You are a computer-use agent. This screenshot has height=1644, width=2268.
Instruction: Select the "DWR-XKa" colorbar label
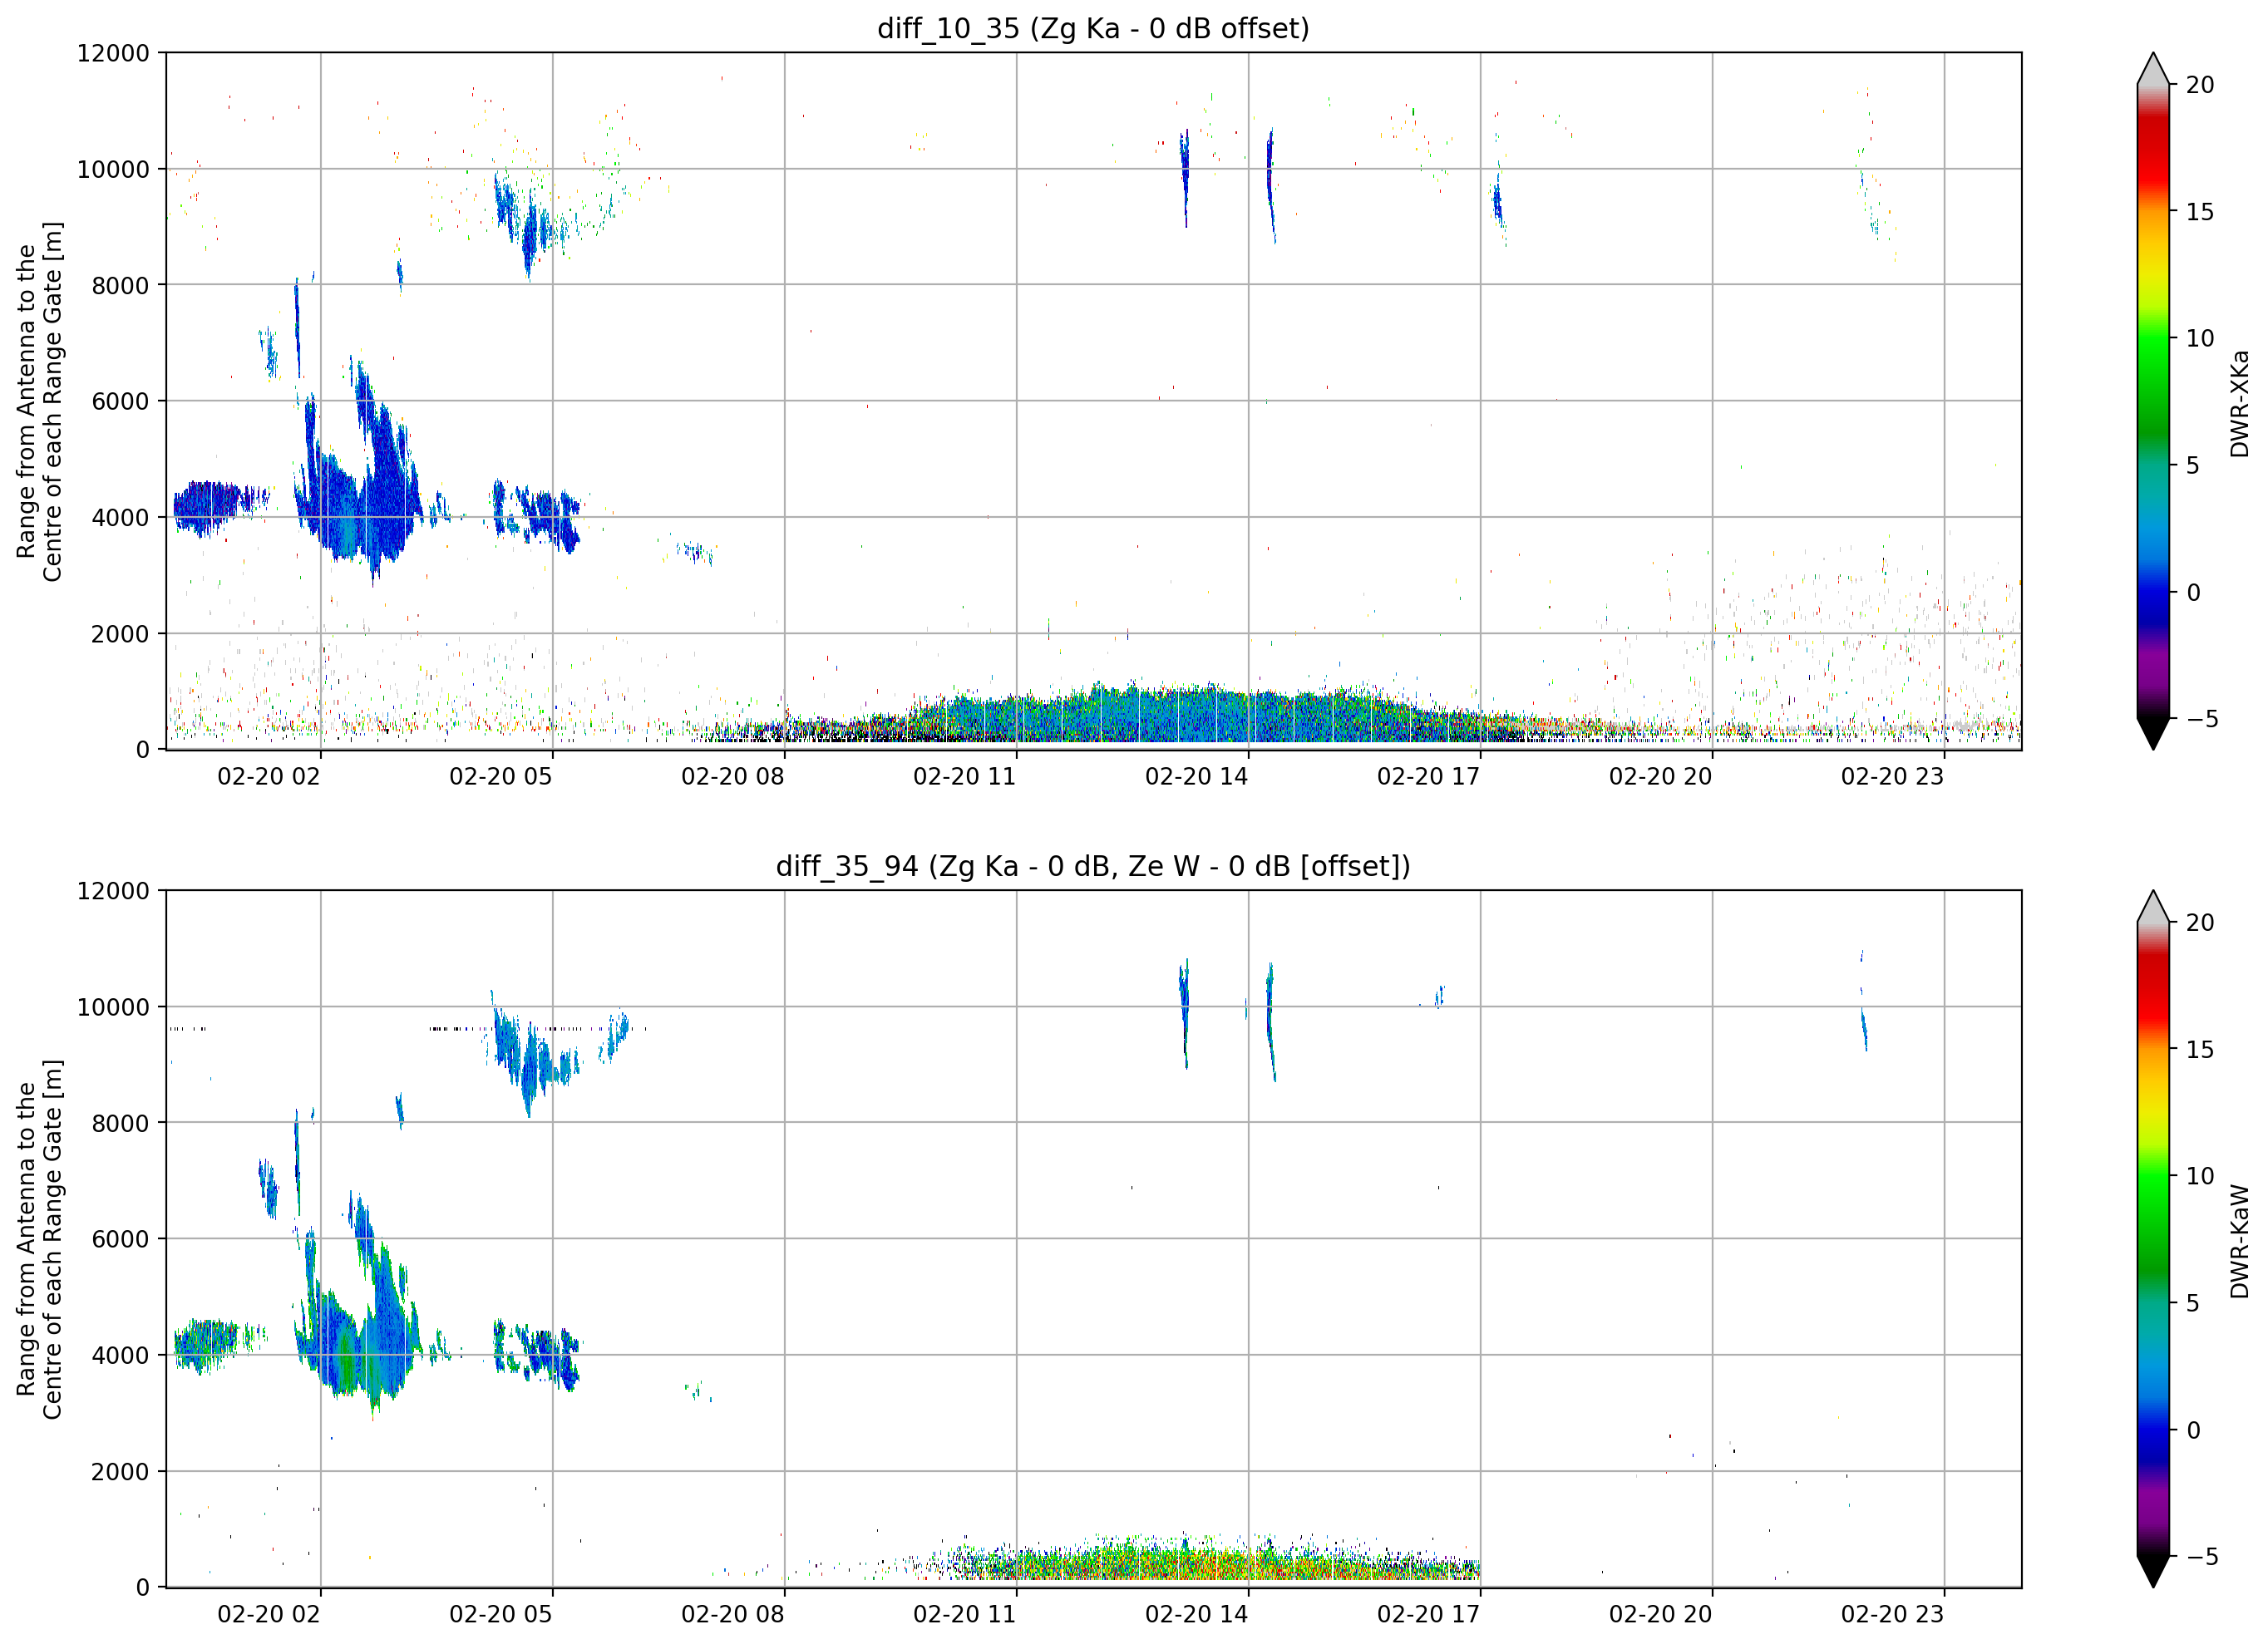click(2239, 404)
